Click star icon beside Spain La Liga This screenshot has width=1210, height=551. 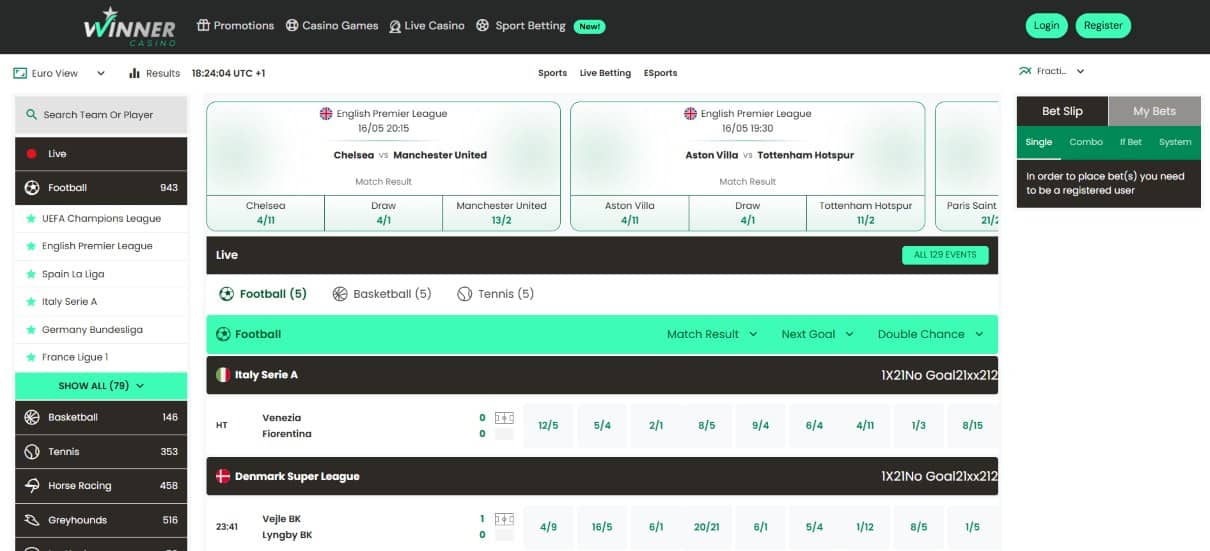click(31, 274)
